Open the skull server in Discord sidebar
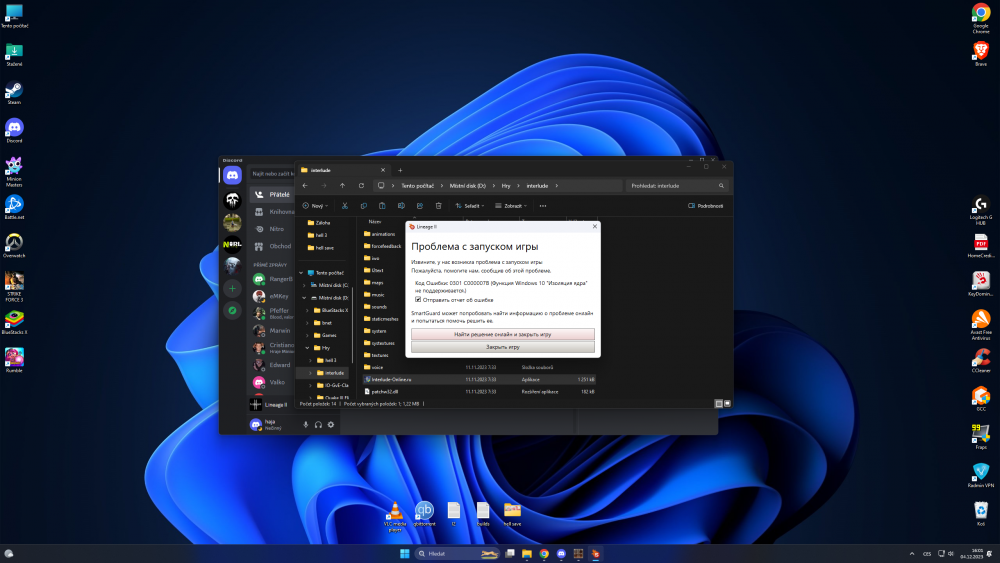This screenshot has height=563, width=1000. 232,200
